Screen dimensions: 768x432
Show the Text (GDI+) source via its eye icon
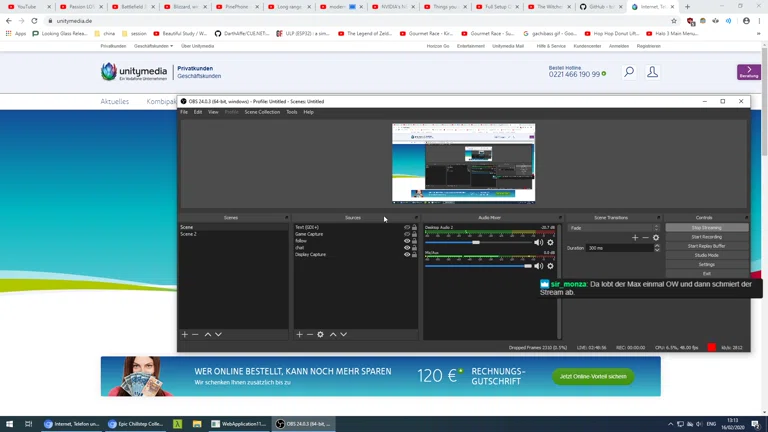407,227
